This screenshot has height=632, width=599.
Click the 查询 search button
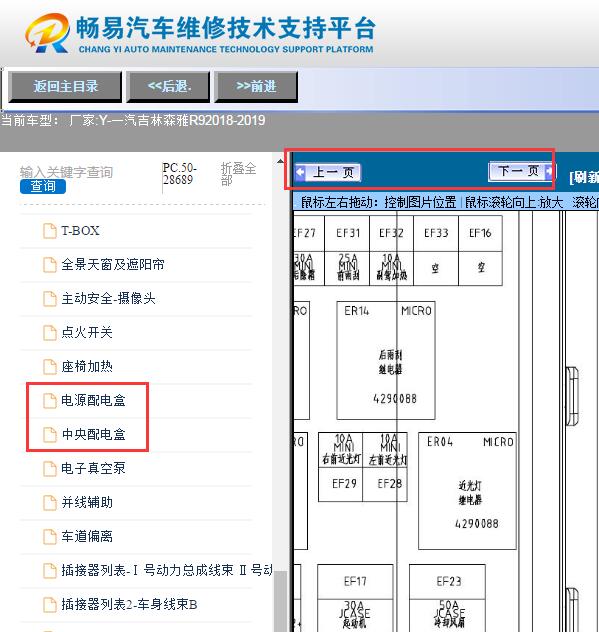coord(43,186)
